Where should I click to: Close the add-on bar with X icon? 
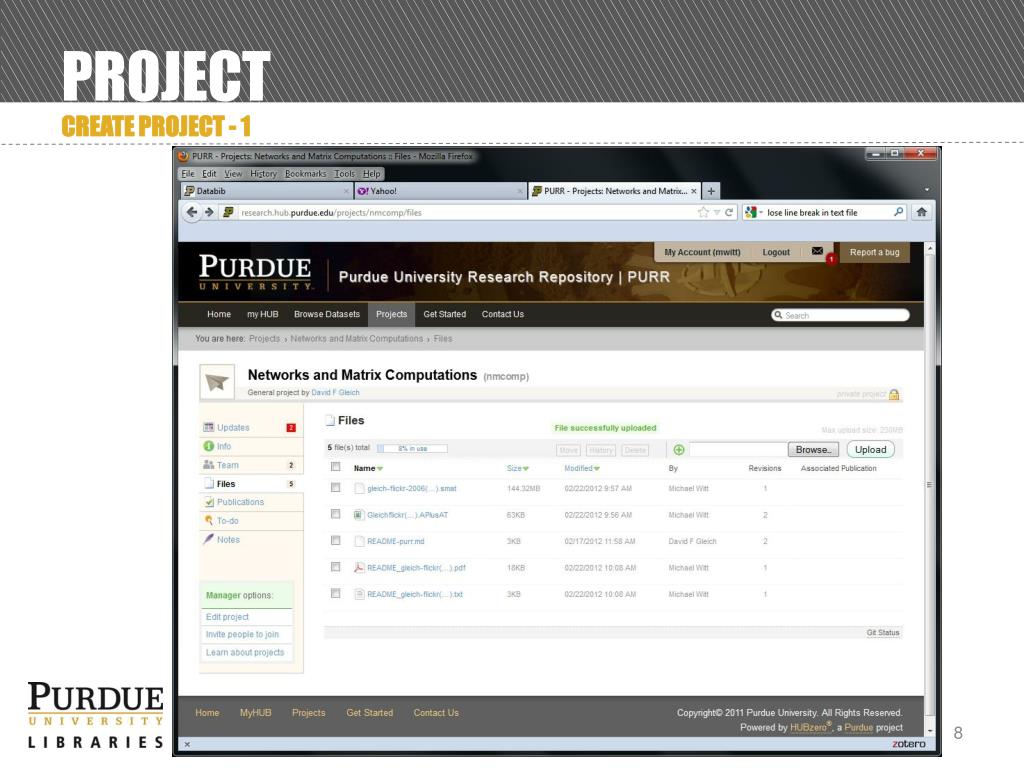point(187,744)
